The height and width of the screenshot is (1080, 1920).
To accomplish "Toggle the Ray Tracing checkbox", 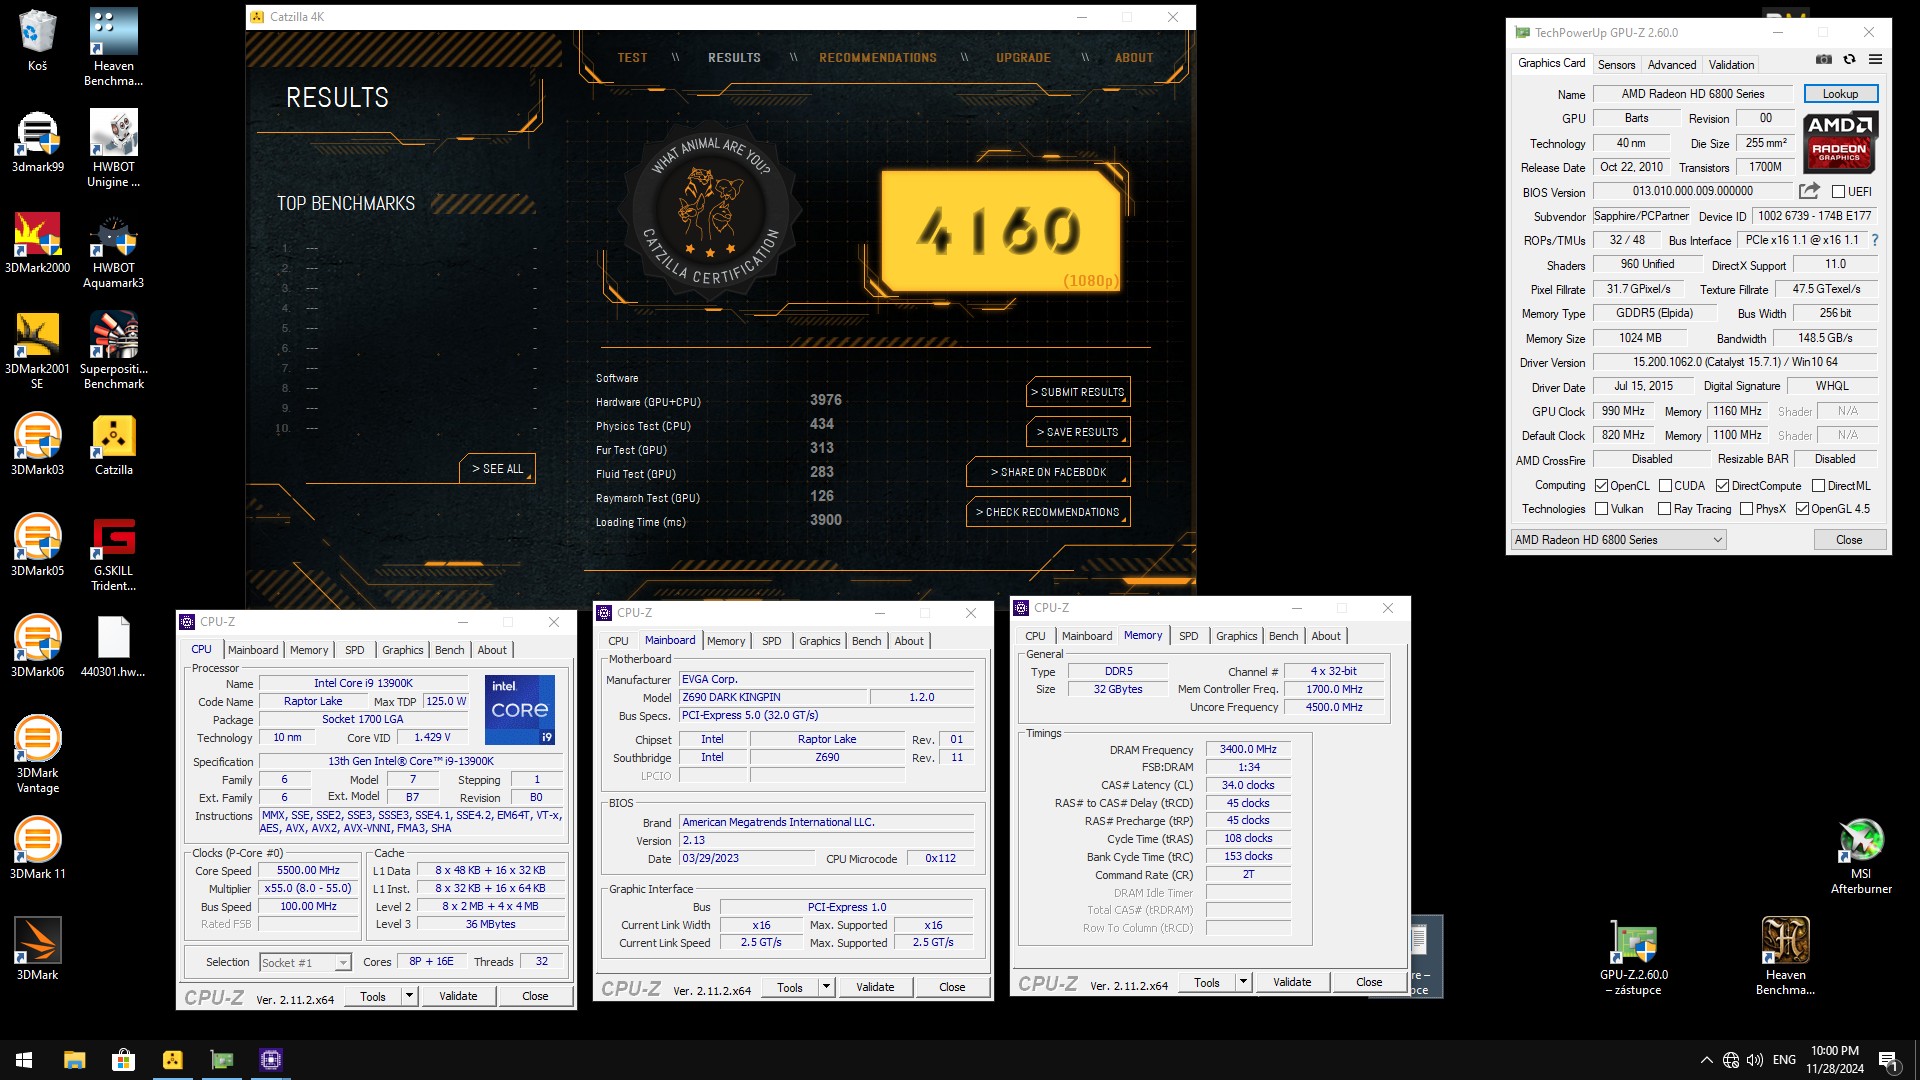I will (x=1665, y=509).
